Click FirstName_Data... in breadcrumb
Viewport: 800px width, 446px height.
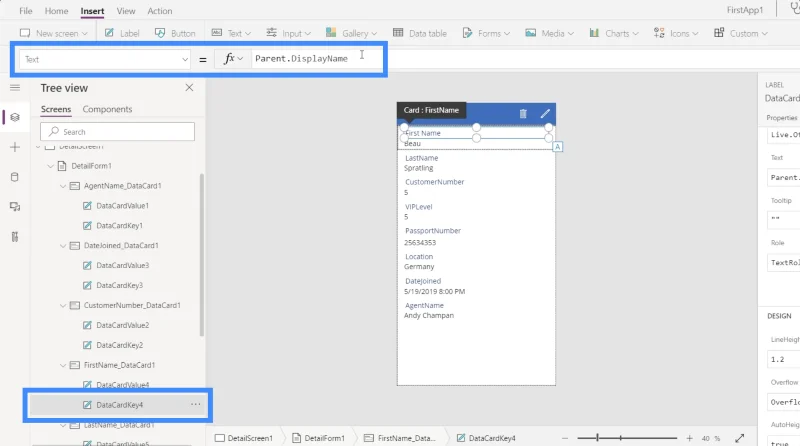401,438
